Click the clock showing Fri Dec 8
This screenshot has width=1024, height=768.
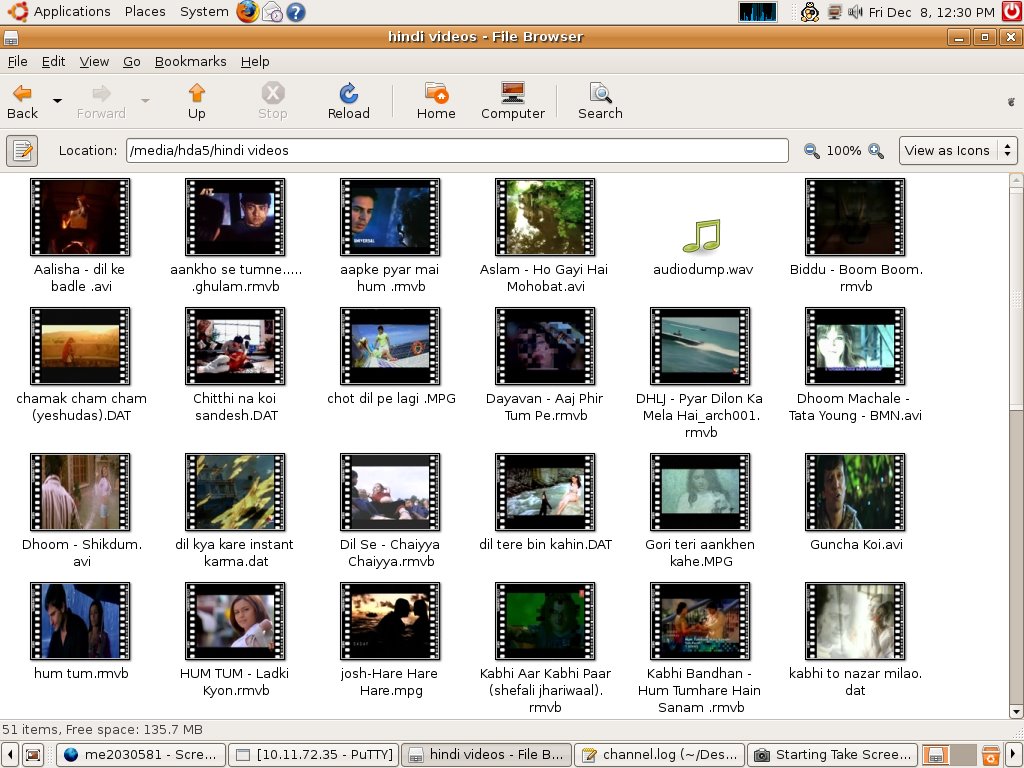(931, 12)
